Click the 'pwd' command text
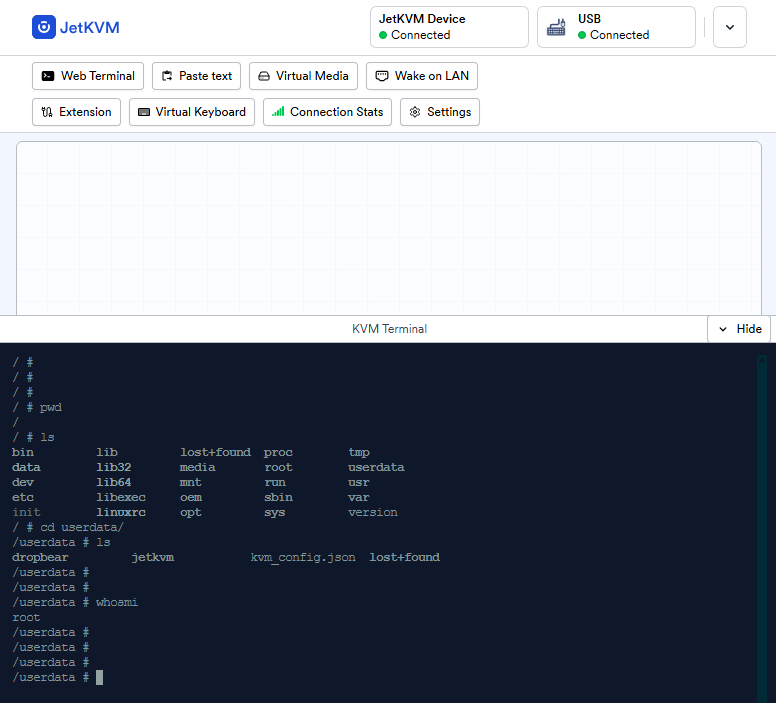Image resolution: width=776 pixels, height=703 pixels. [x=51, y=407]
